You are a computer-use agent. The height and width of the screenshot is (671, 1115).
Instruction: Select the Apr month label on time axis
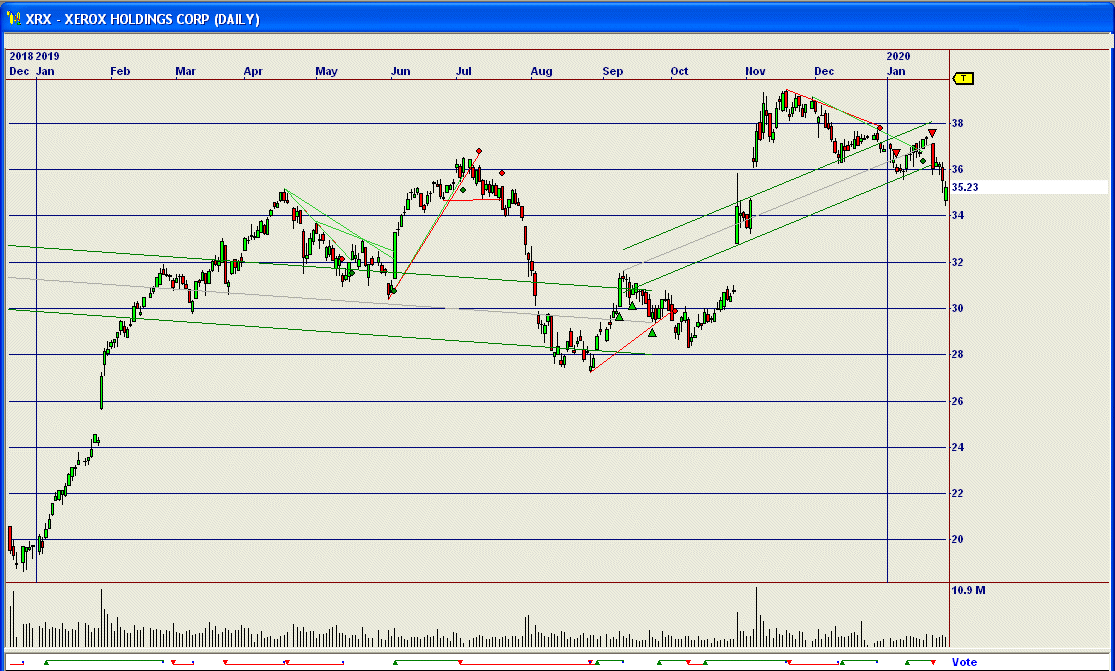(x=253, y=71)
